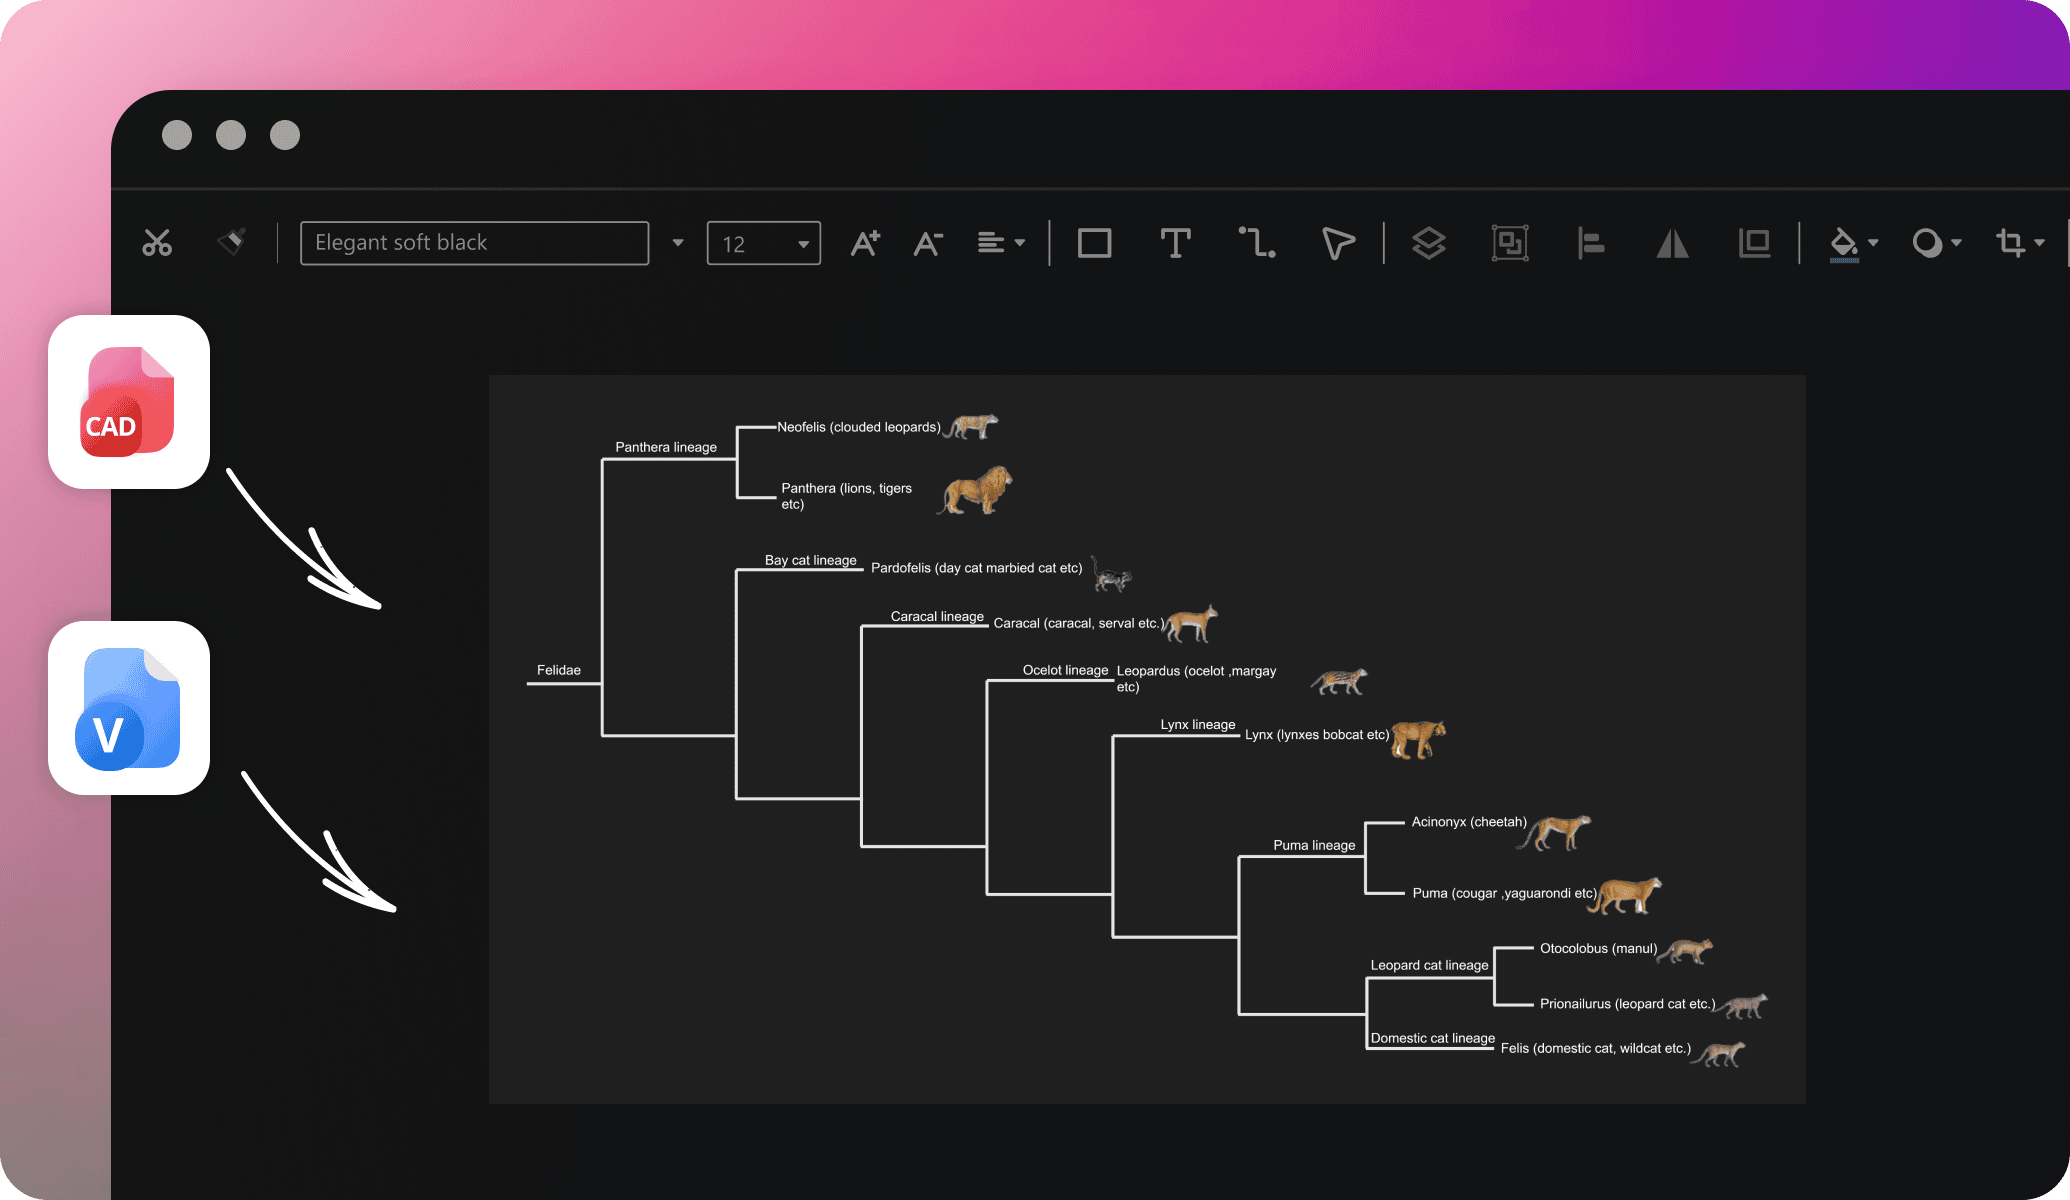
Task: Click the CAD file icon
Action: [x=129, y=402]
